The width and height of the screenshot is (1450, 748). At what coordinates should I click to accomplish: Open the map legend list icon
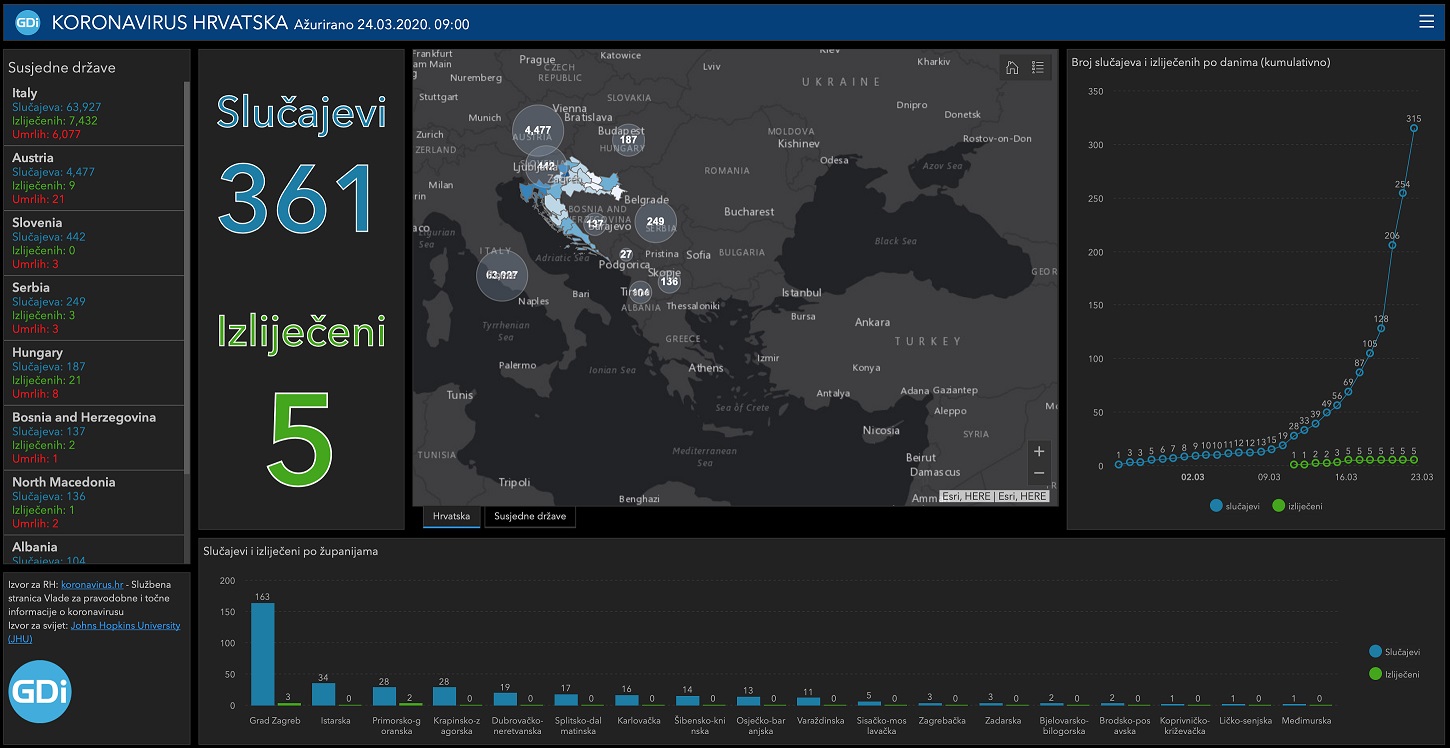[x=1038, y=68]
